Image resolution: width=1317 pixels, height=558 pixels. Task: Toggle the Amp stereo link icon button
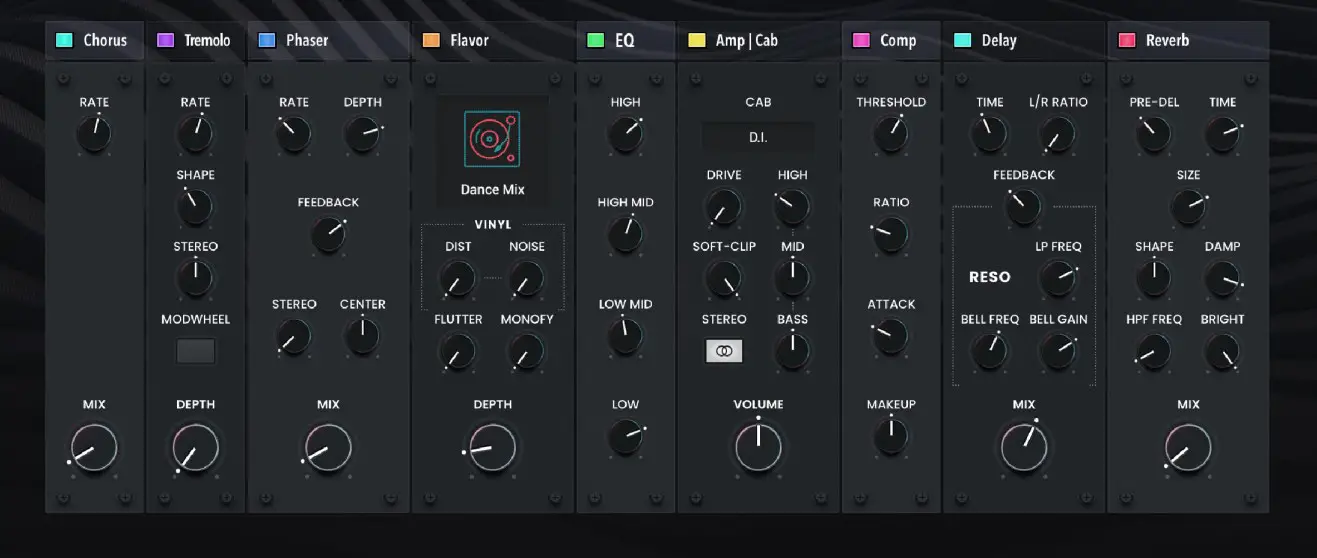pos(724,351)
